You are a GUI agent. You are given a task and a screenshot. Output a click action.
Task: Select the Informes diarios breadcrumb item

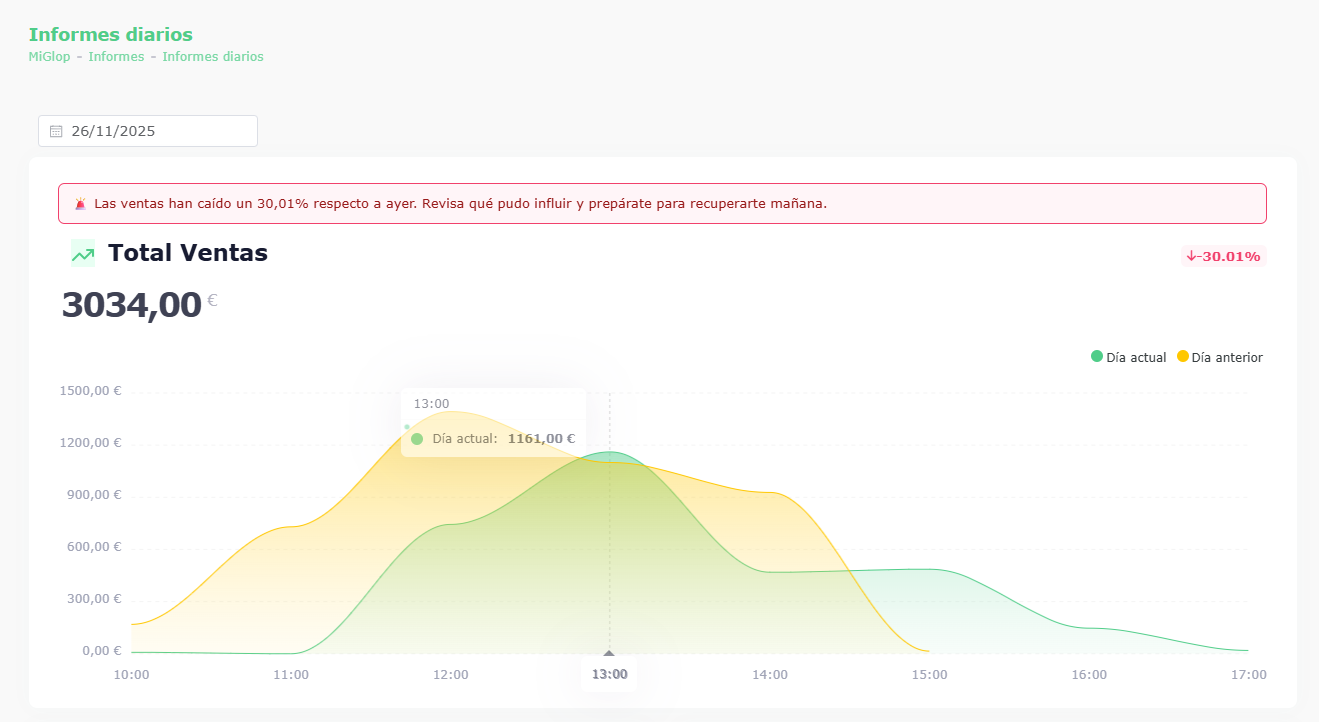pos(213,57)
